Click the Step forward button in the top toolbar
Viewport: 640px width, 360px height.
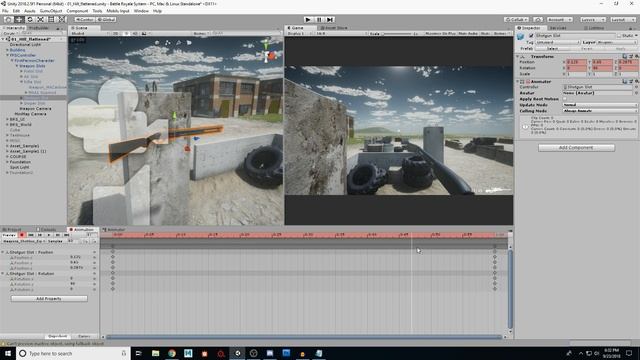330,20
